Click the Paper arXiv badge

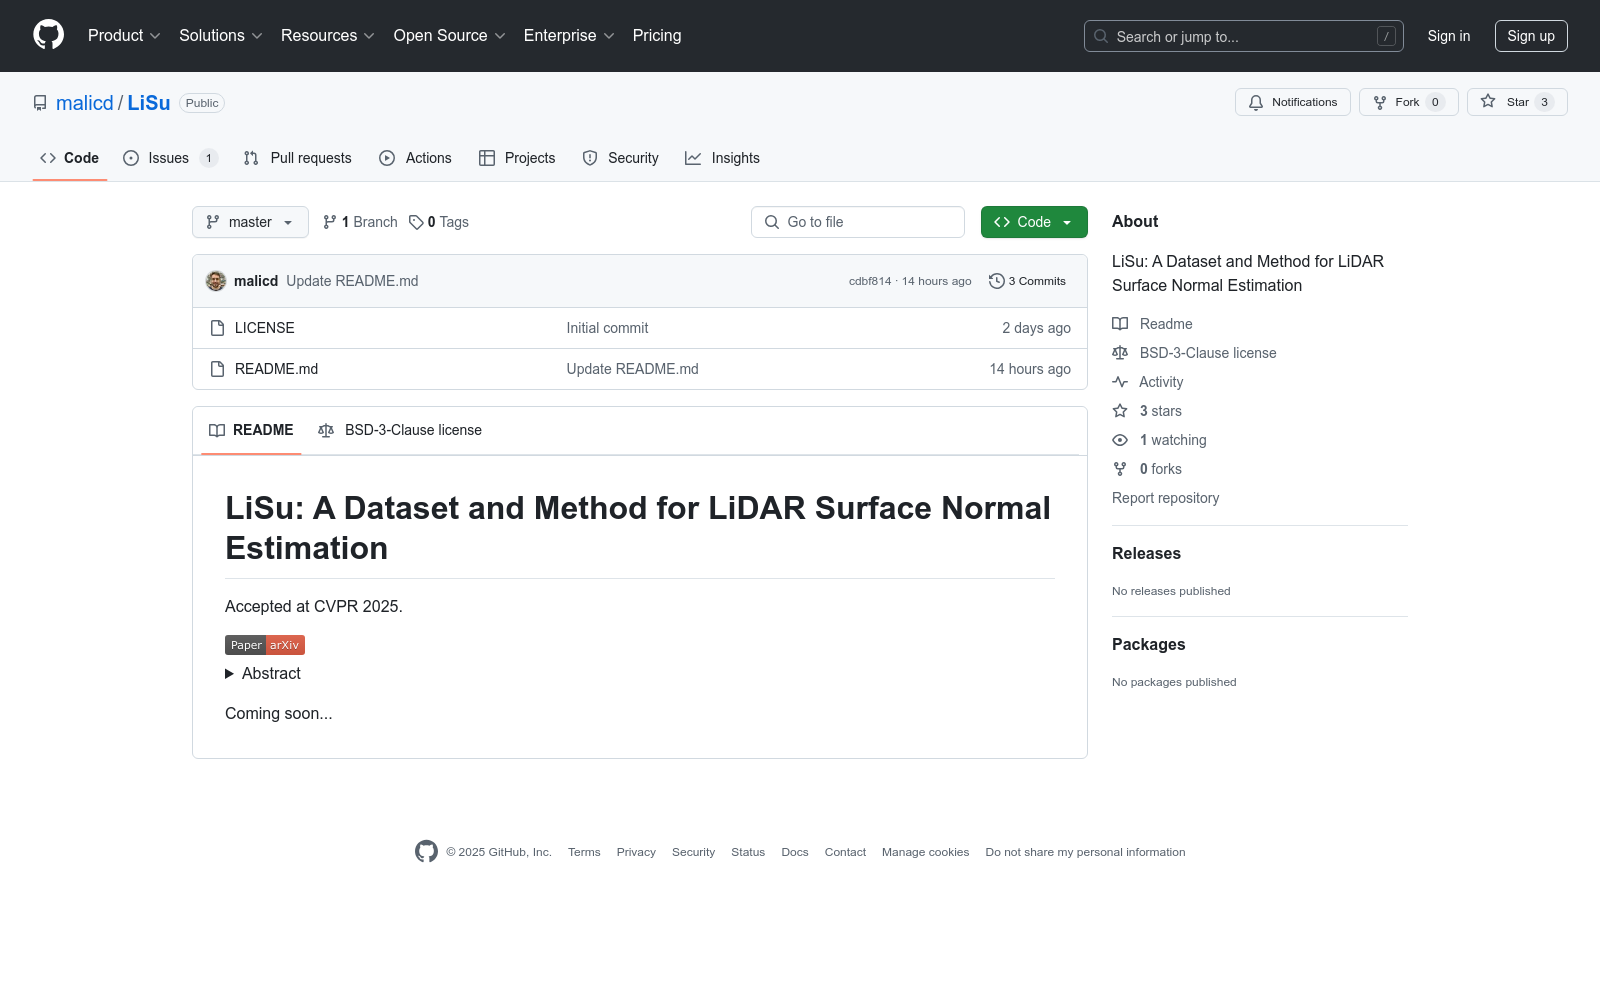pos(265,645)
